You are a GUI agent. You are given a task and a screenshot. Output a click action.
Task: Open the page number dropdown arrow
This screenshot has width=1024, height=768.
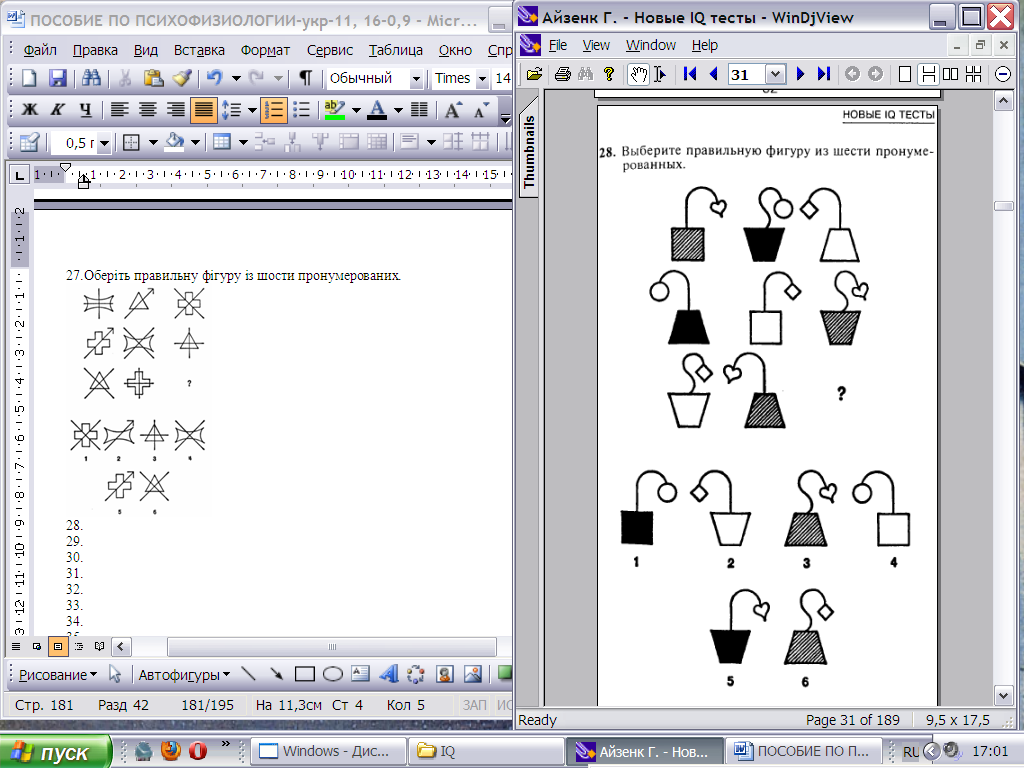tap(775, 74)
